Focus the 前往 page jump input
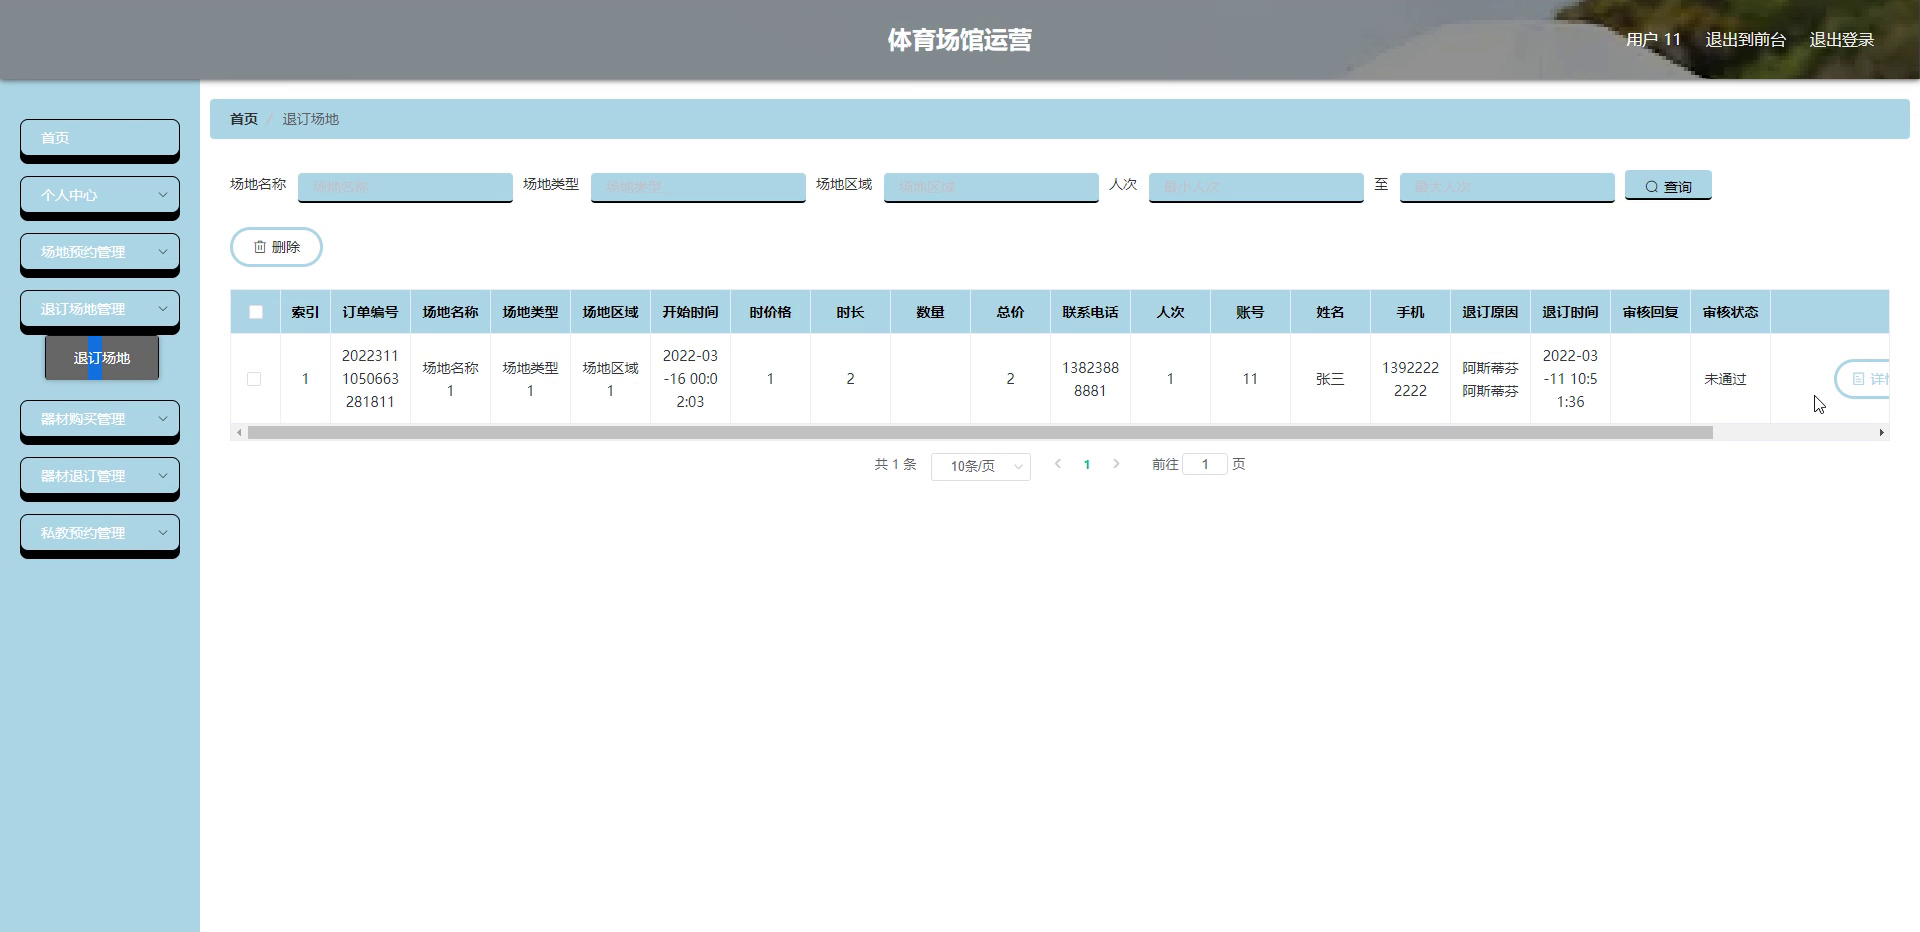 1205,464
